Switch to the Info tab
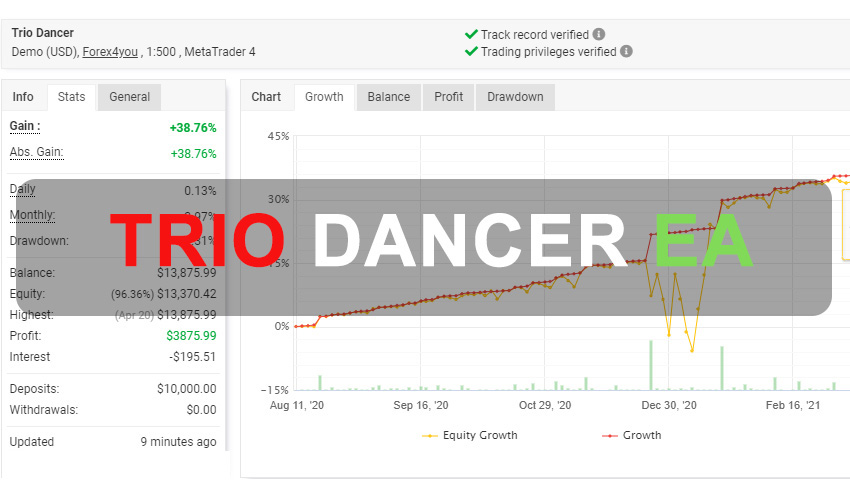 pos(23,97)
